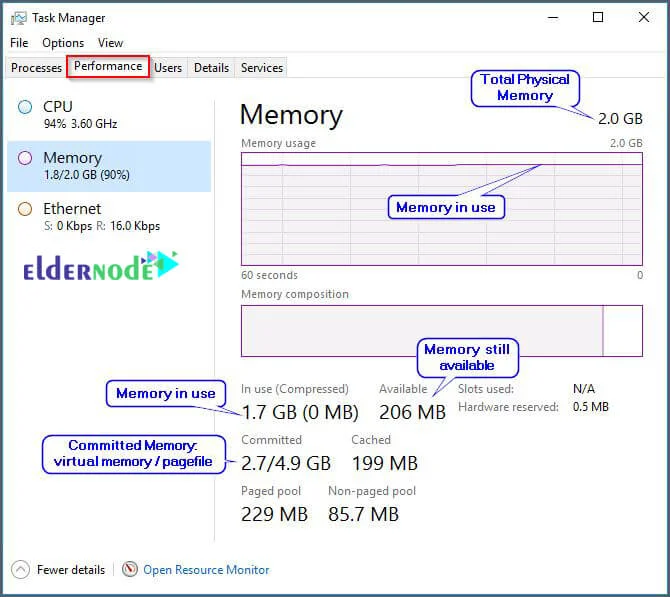
Task: Click the Memory circle icon in sidebar
Action: (25, 158)
